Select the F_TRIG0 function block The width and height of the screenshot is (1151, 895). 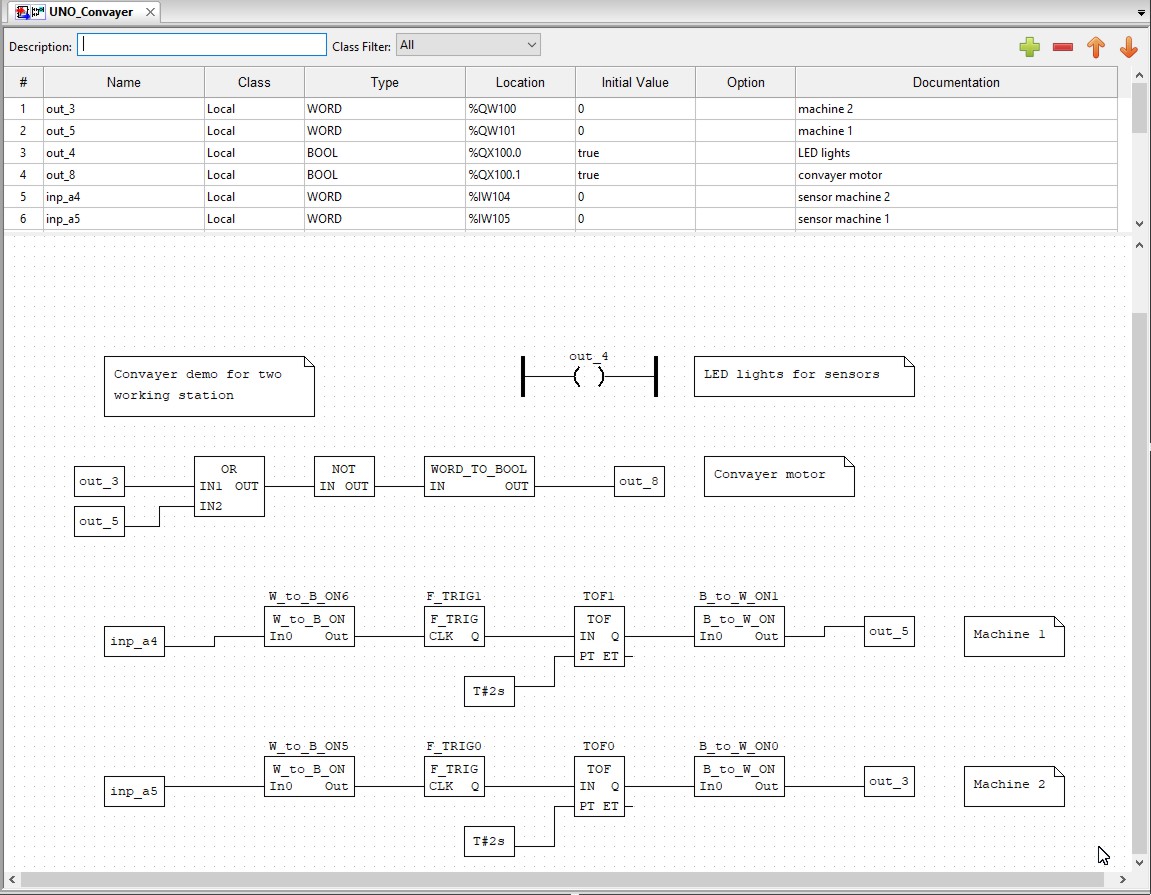coord(454,776)
